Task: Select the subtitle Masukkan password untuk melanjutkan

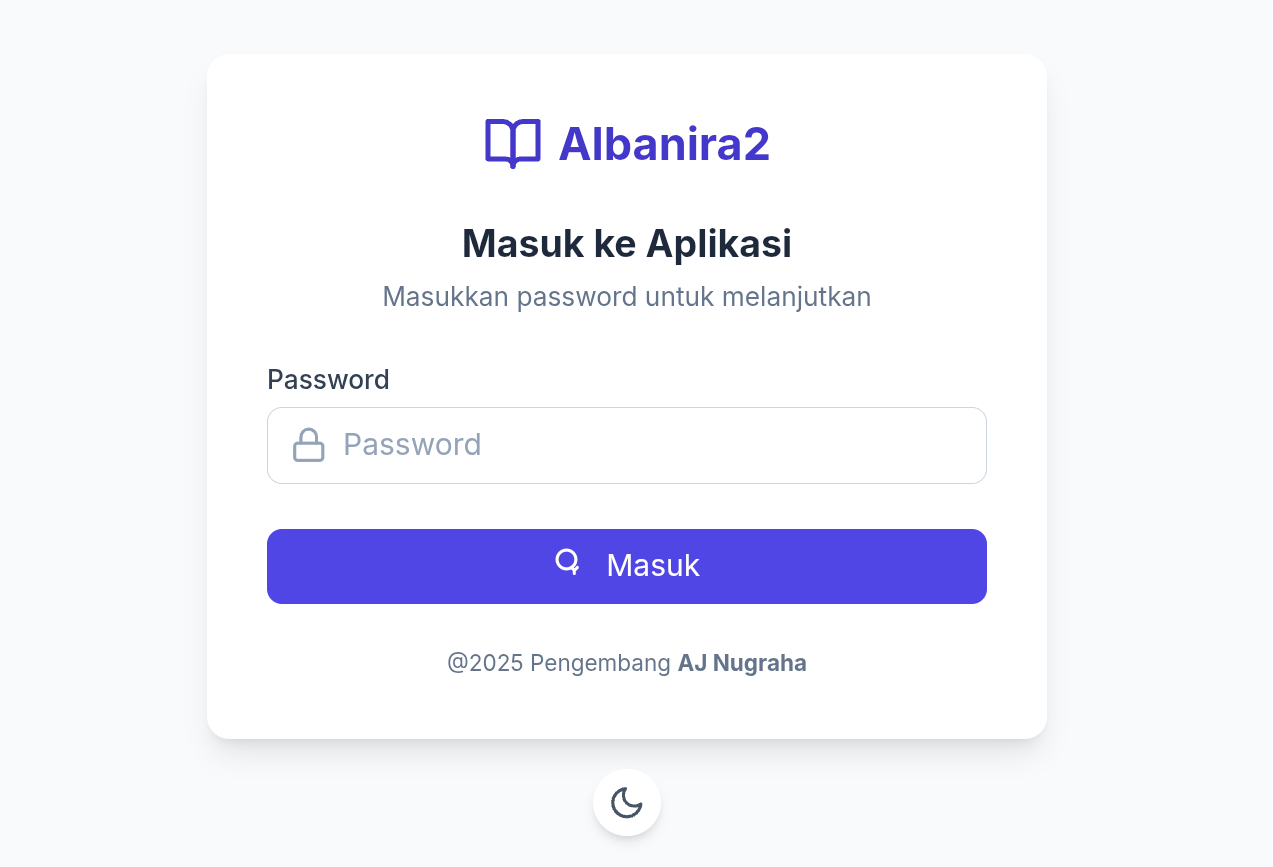Action: coord(626,296)
